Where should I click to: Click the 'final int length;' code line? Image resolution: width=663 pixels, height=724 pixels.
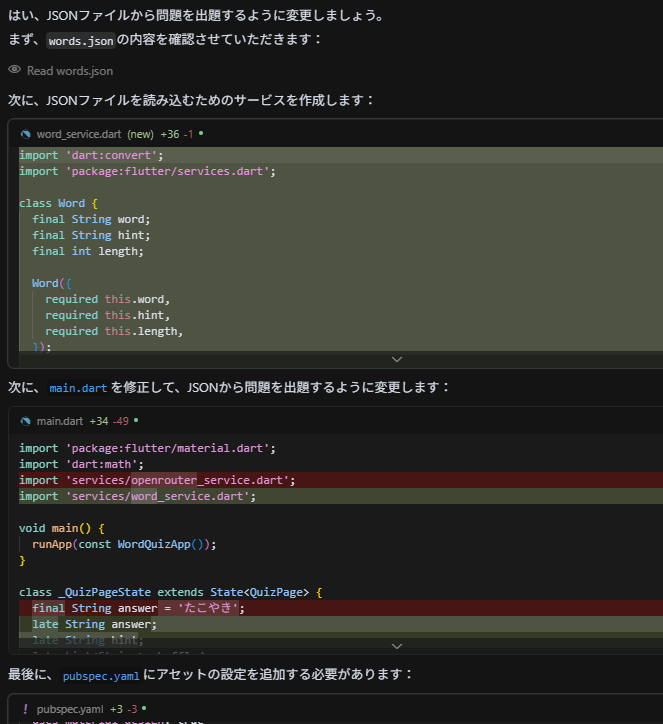tap(88, 251)
